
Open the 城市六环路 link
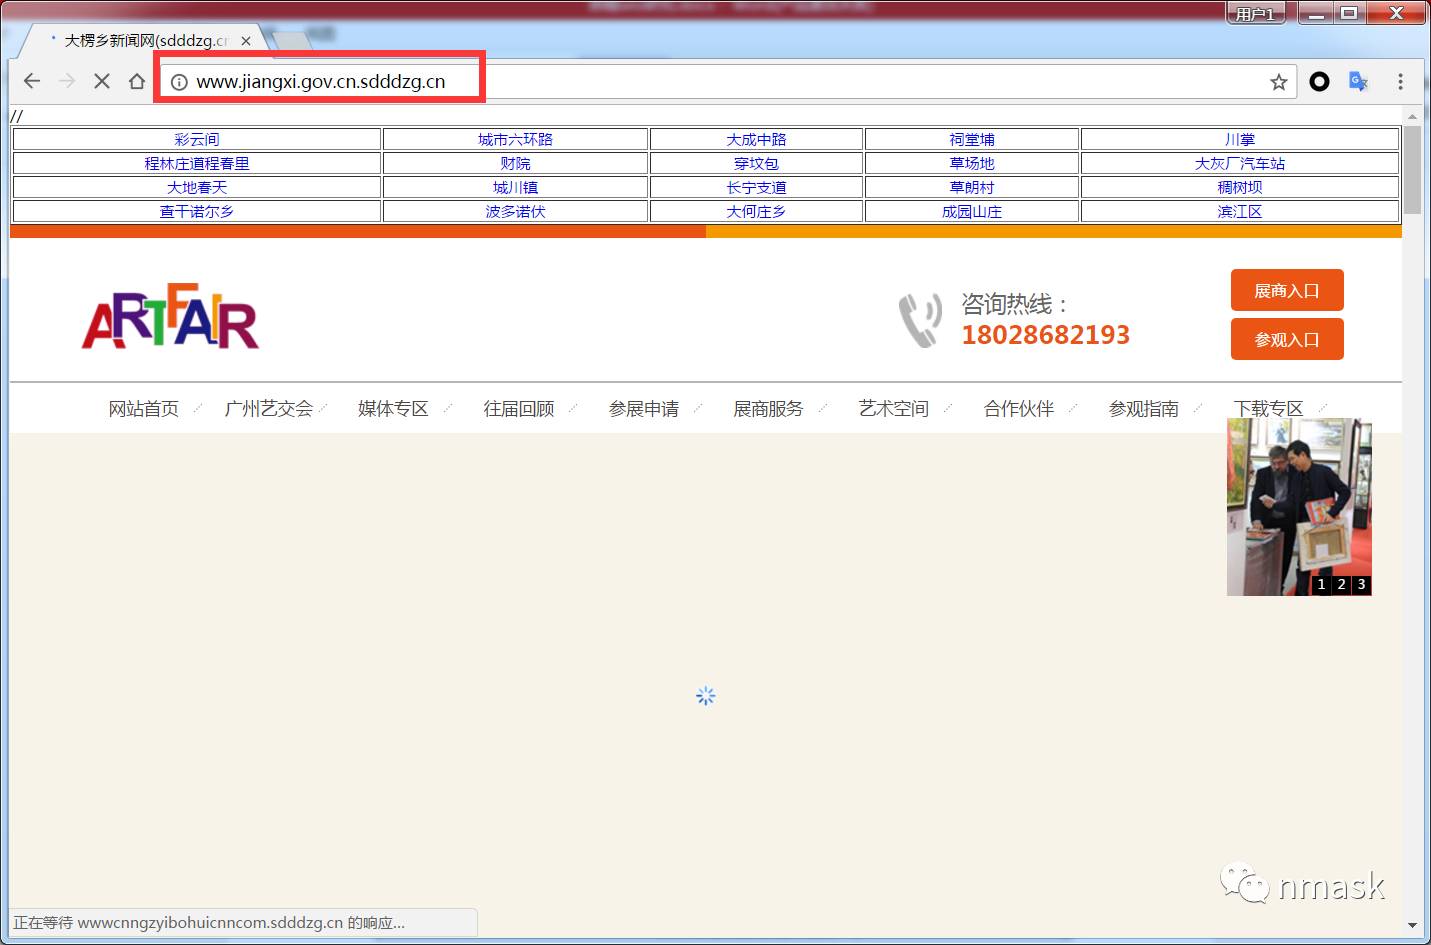click(515, 140)
